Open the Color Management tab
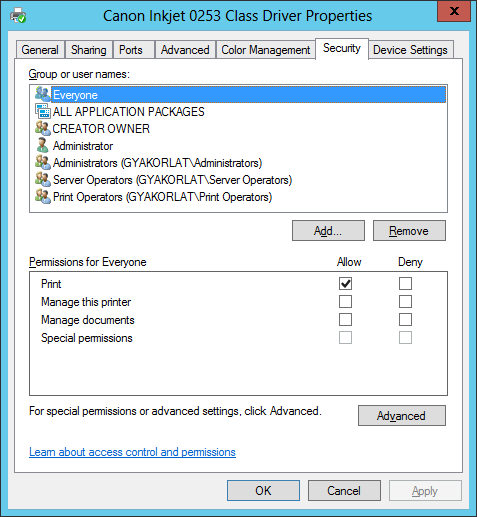Image resolution: width=477 pixels, height=517 pixels. click(x=266, y=50)
